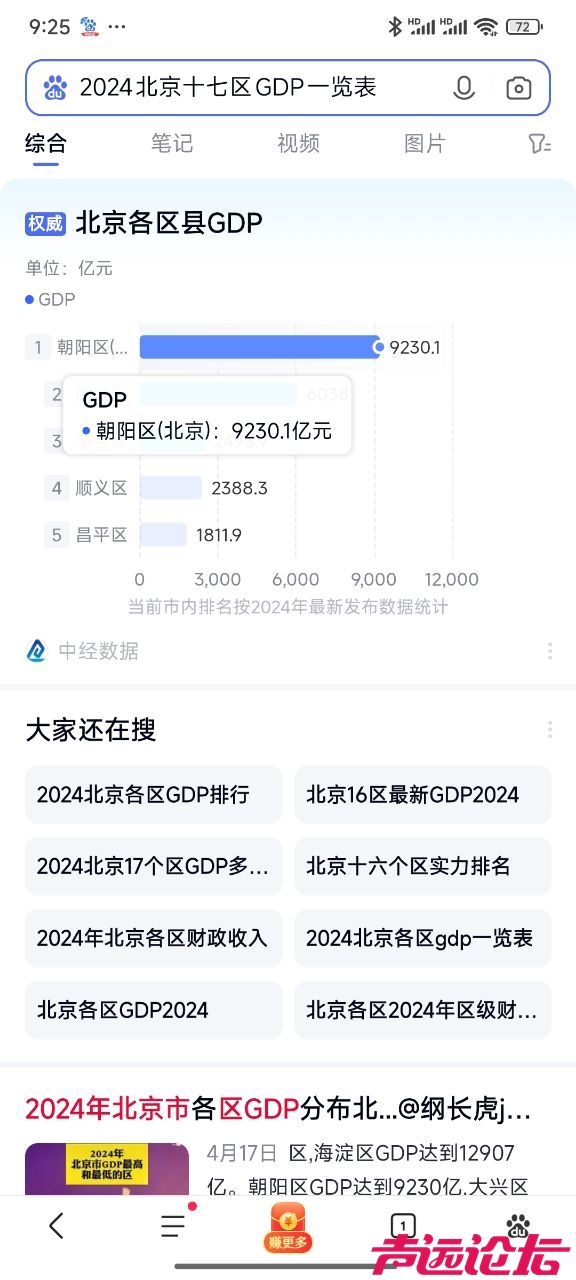Viewport: 576px width, 1280px height.
Task: Open article 2024年北京市各区GDP分布
Action: (278, 1109)
